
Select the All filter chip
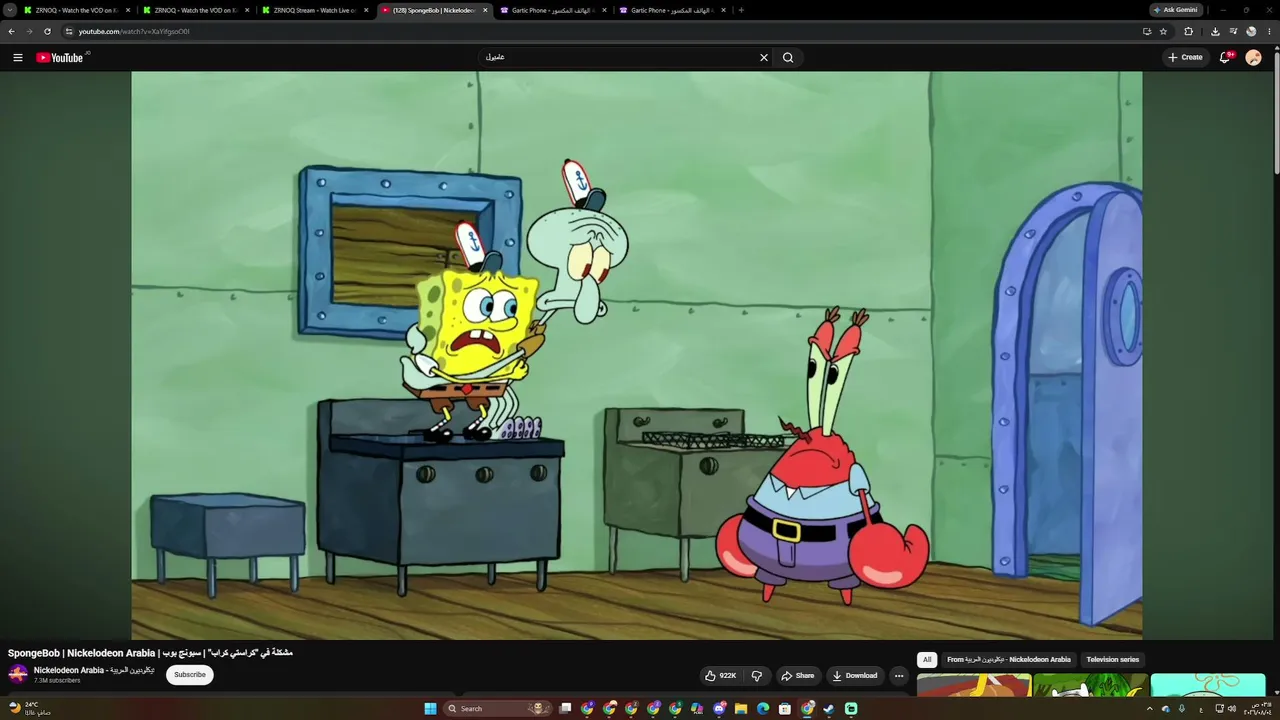pos(927,660)
